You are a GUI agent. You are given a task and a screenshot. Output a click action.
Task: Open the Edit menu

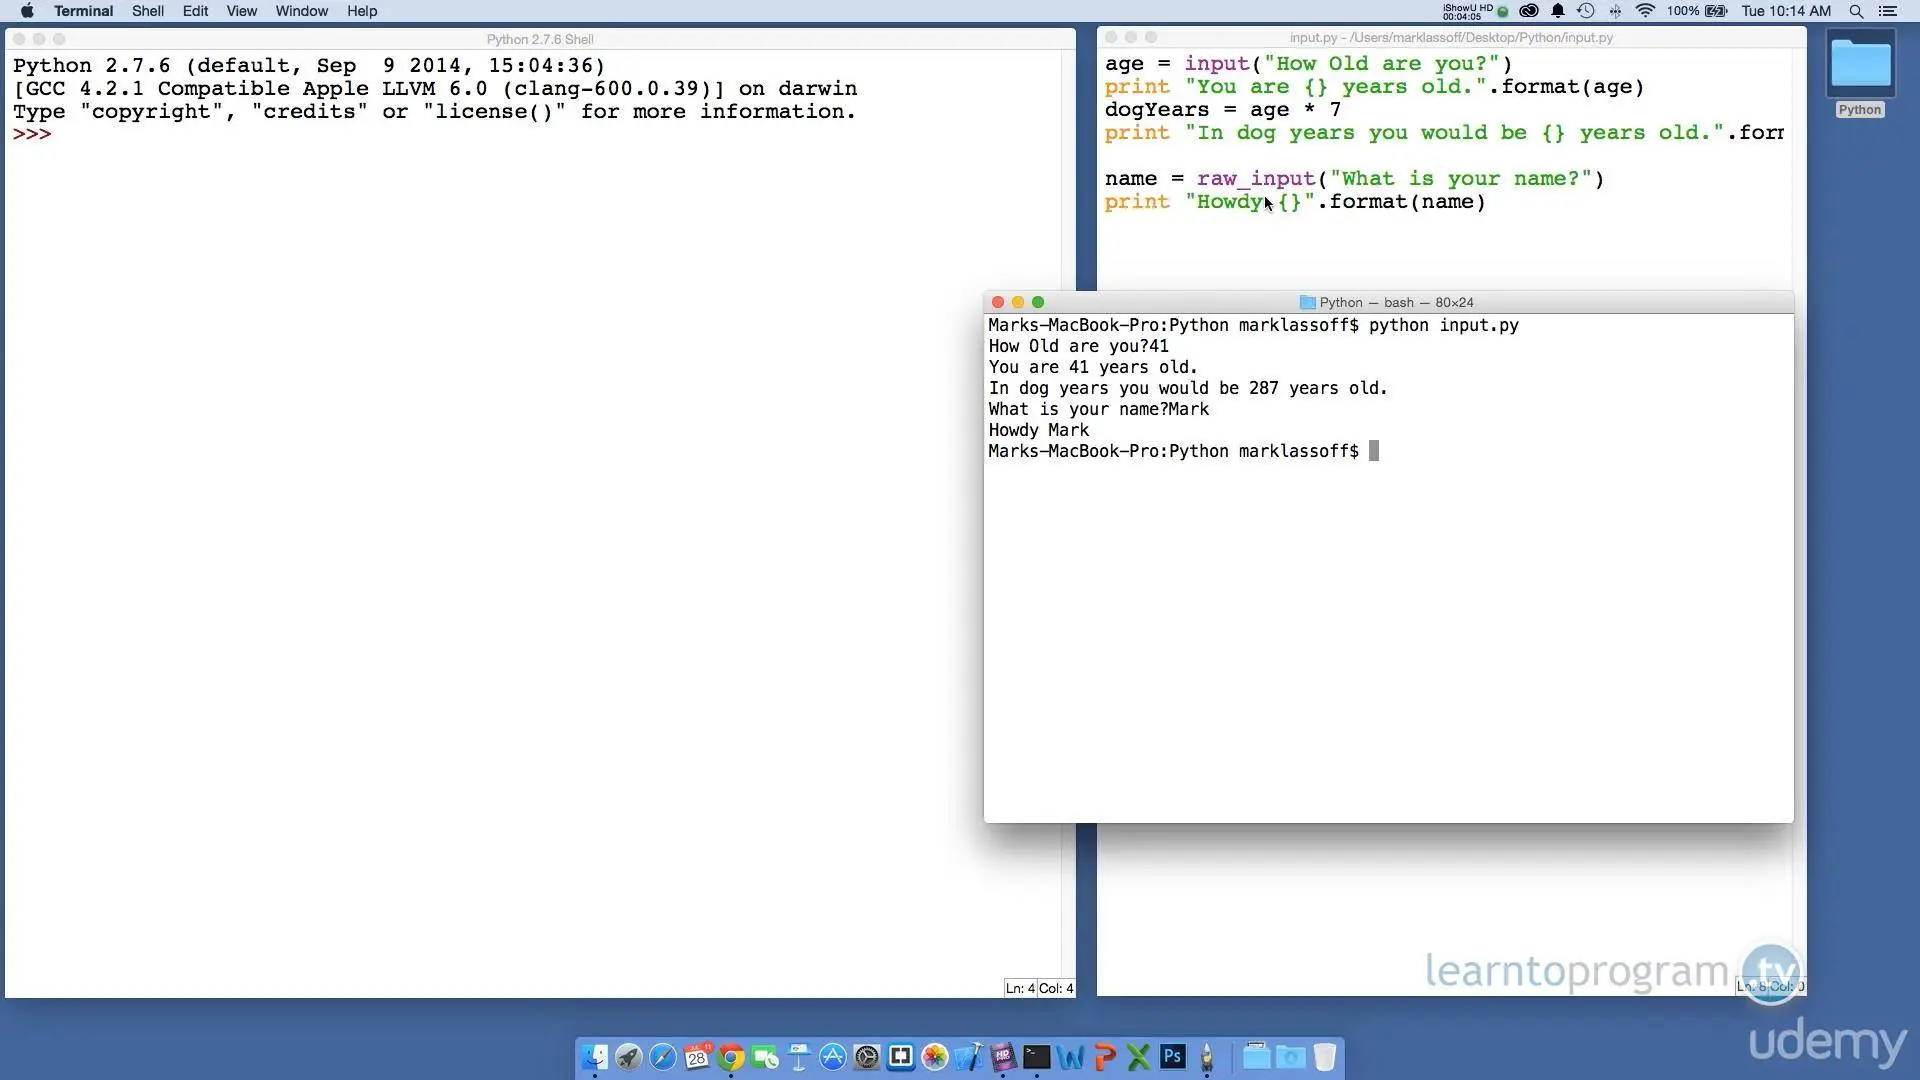click(x=195, y=11)
